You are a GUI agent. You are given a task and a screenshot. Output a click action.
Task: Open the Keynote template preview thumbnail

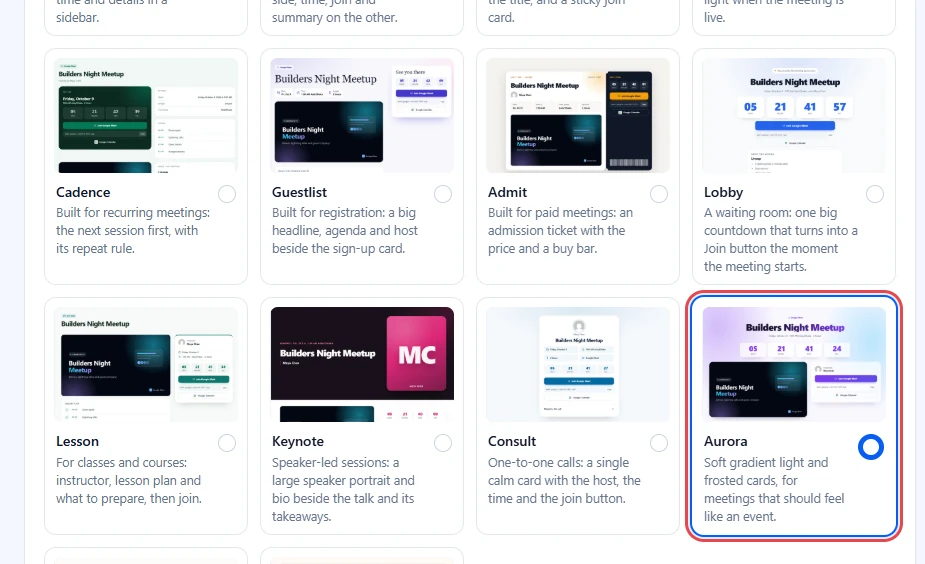point(362,365)
